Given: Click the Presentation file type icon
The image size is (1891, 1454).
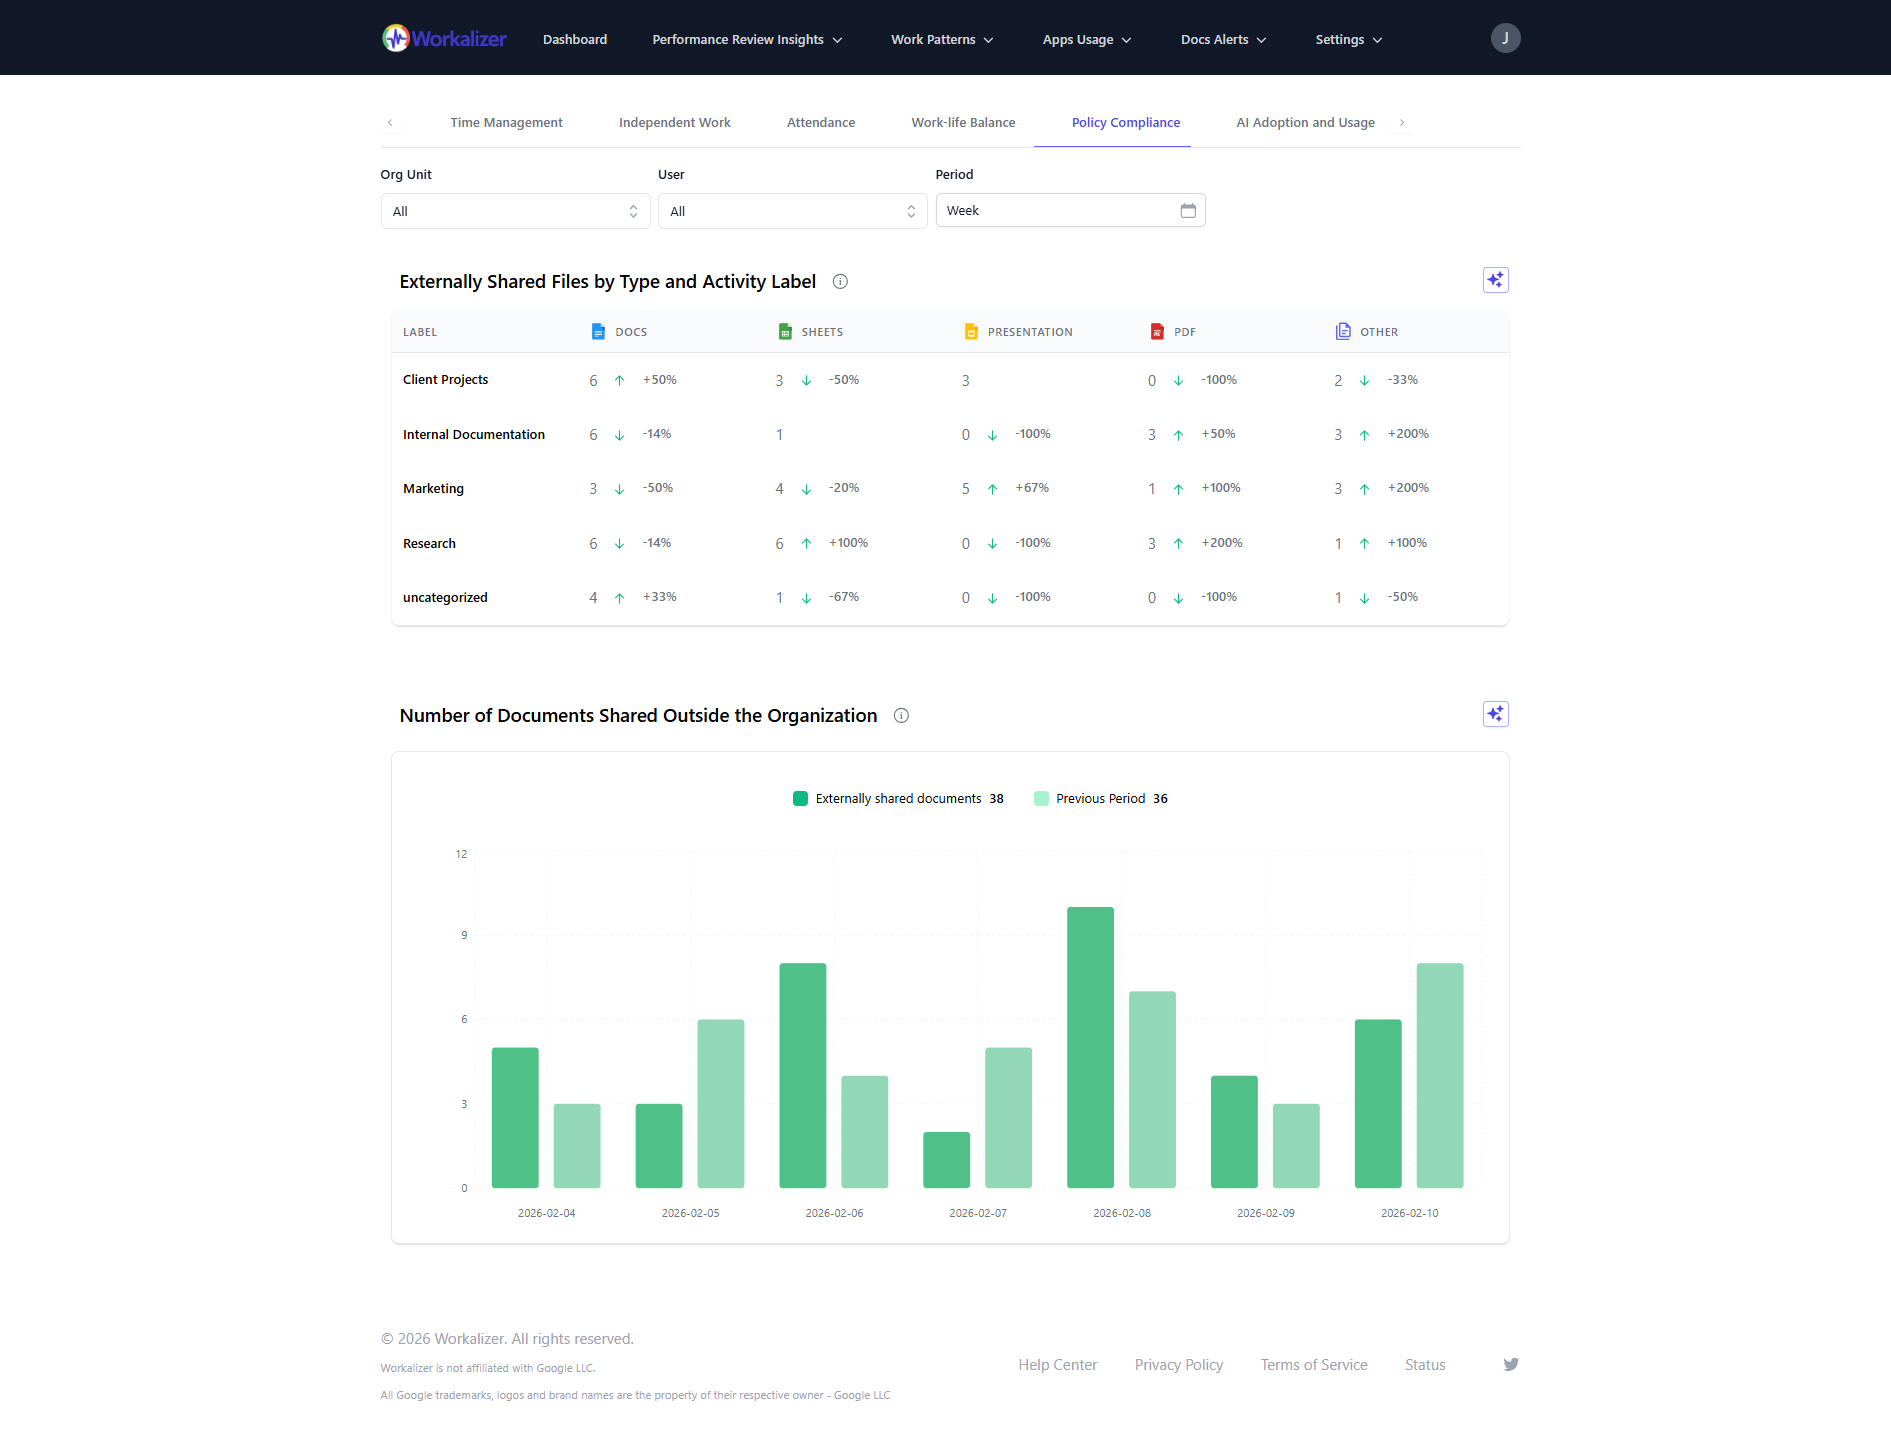Looking at the screenshot, I should [971, 331].
